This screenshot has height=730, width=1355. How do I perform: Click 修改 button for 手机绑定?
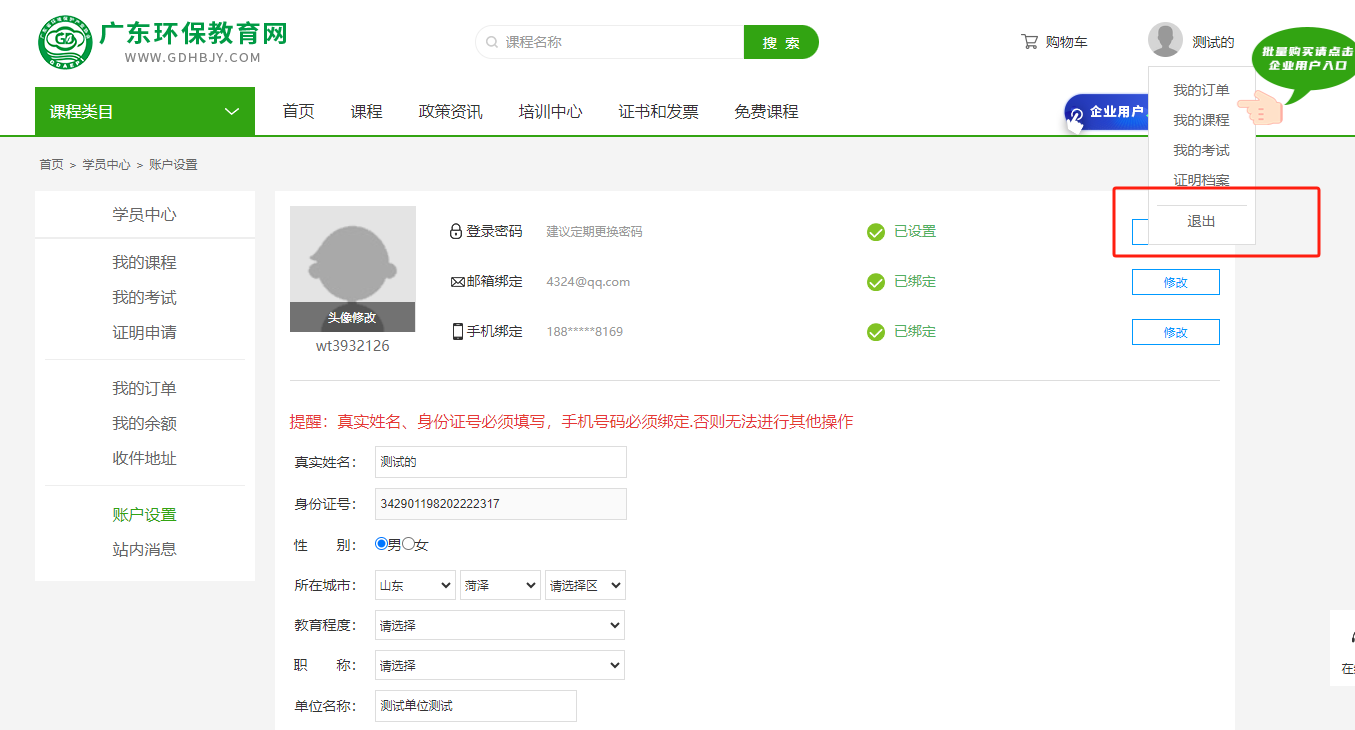click(1175, 332)
